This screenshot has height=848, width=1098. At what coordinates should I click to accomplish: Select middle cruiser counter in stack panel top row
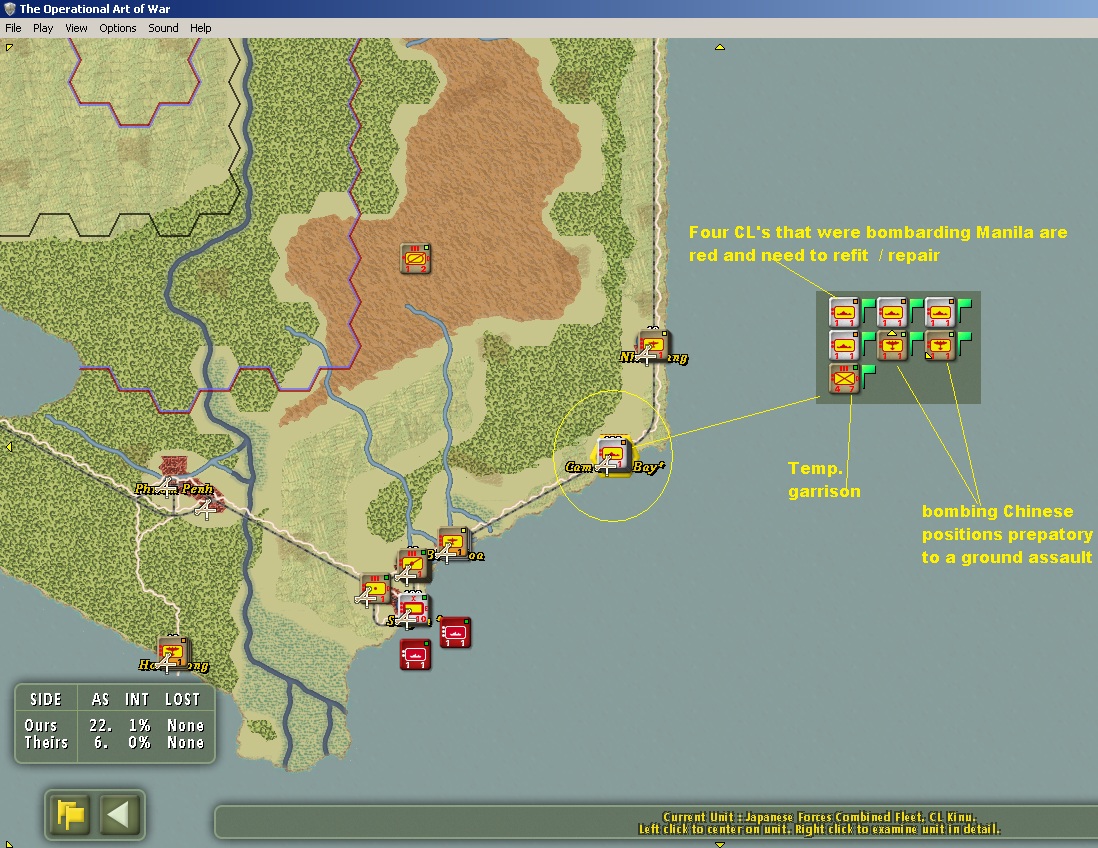point(891,312)
